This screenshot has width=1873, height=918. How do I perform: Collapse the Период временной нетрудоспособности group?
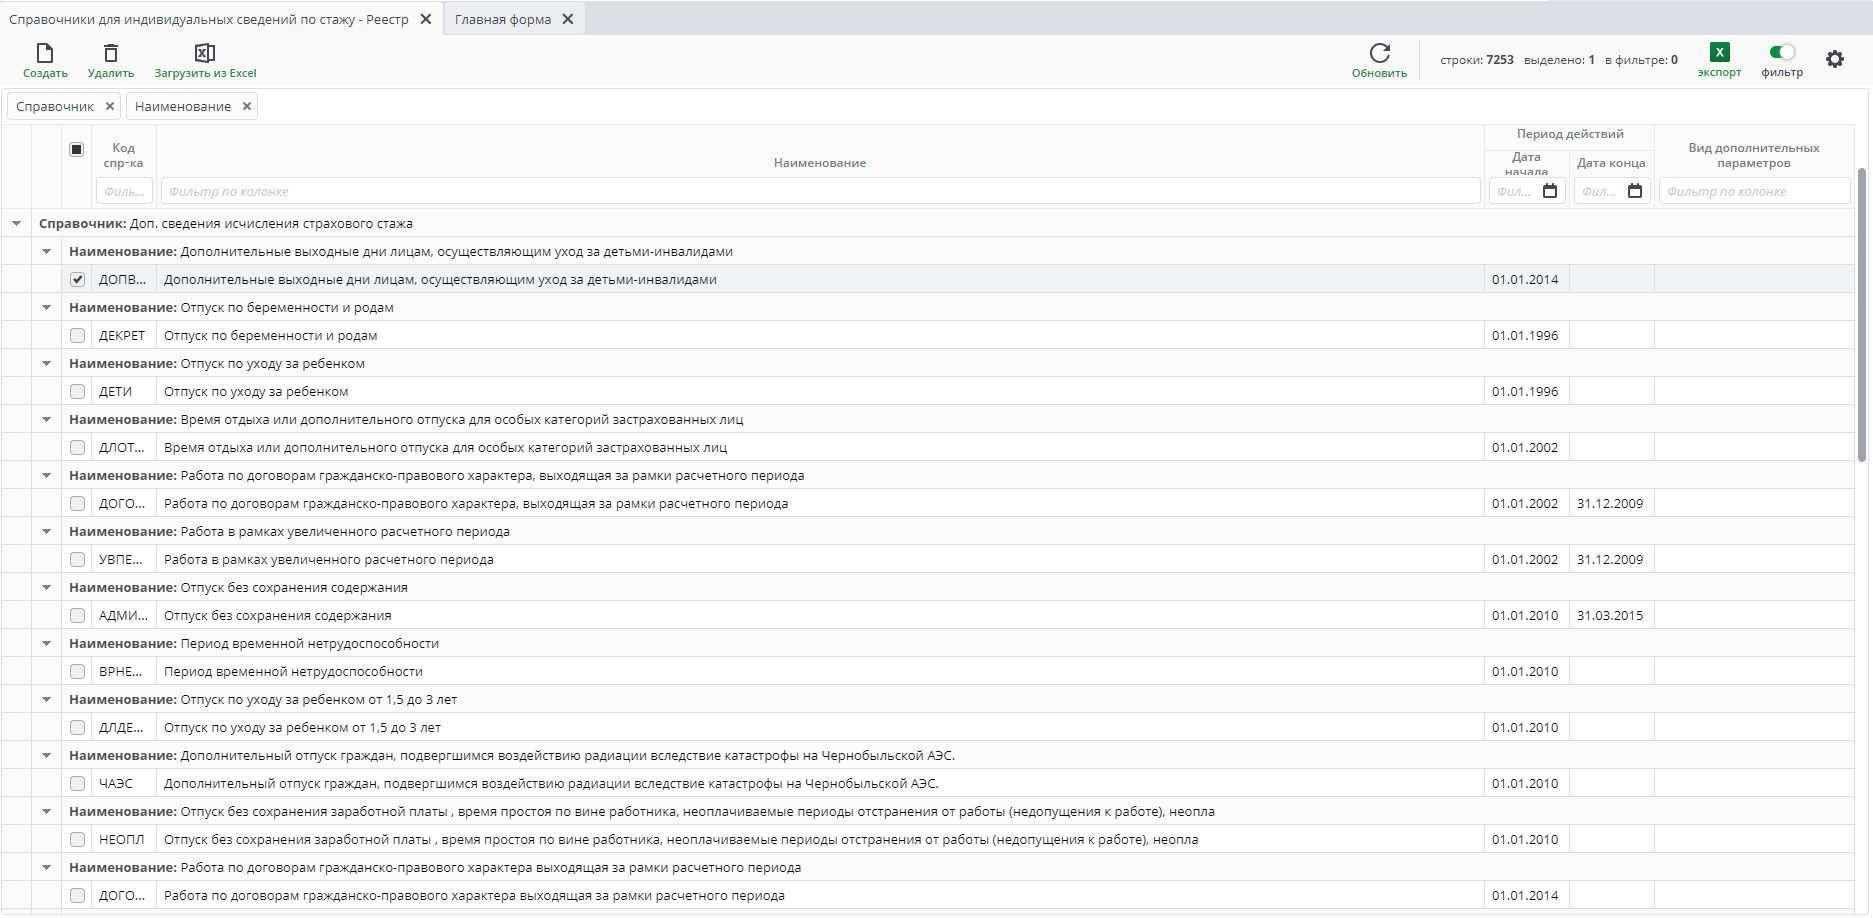tap(47, 644)
